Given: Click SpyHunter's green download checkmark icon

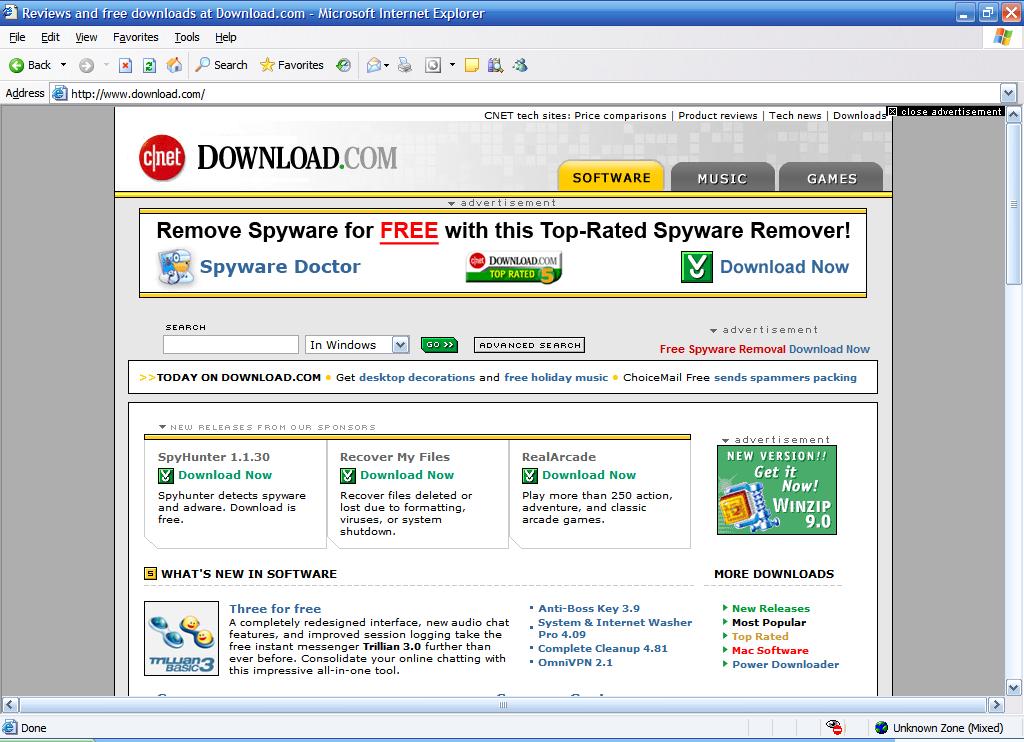Looking at the screenshot, I should point(166,476).
